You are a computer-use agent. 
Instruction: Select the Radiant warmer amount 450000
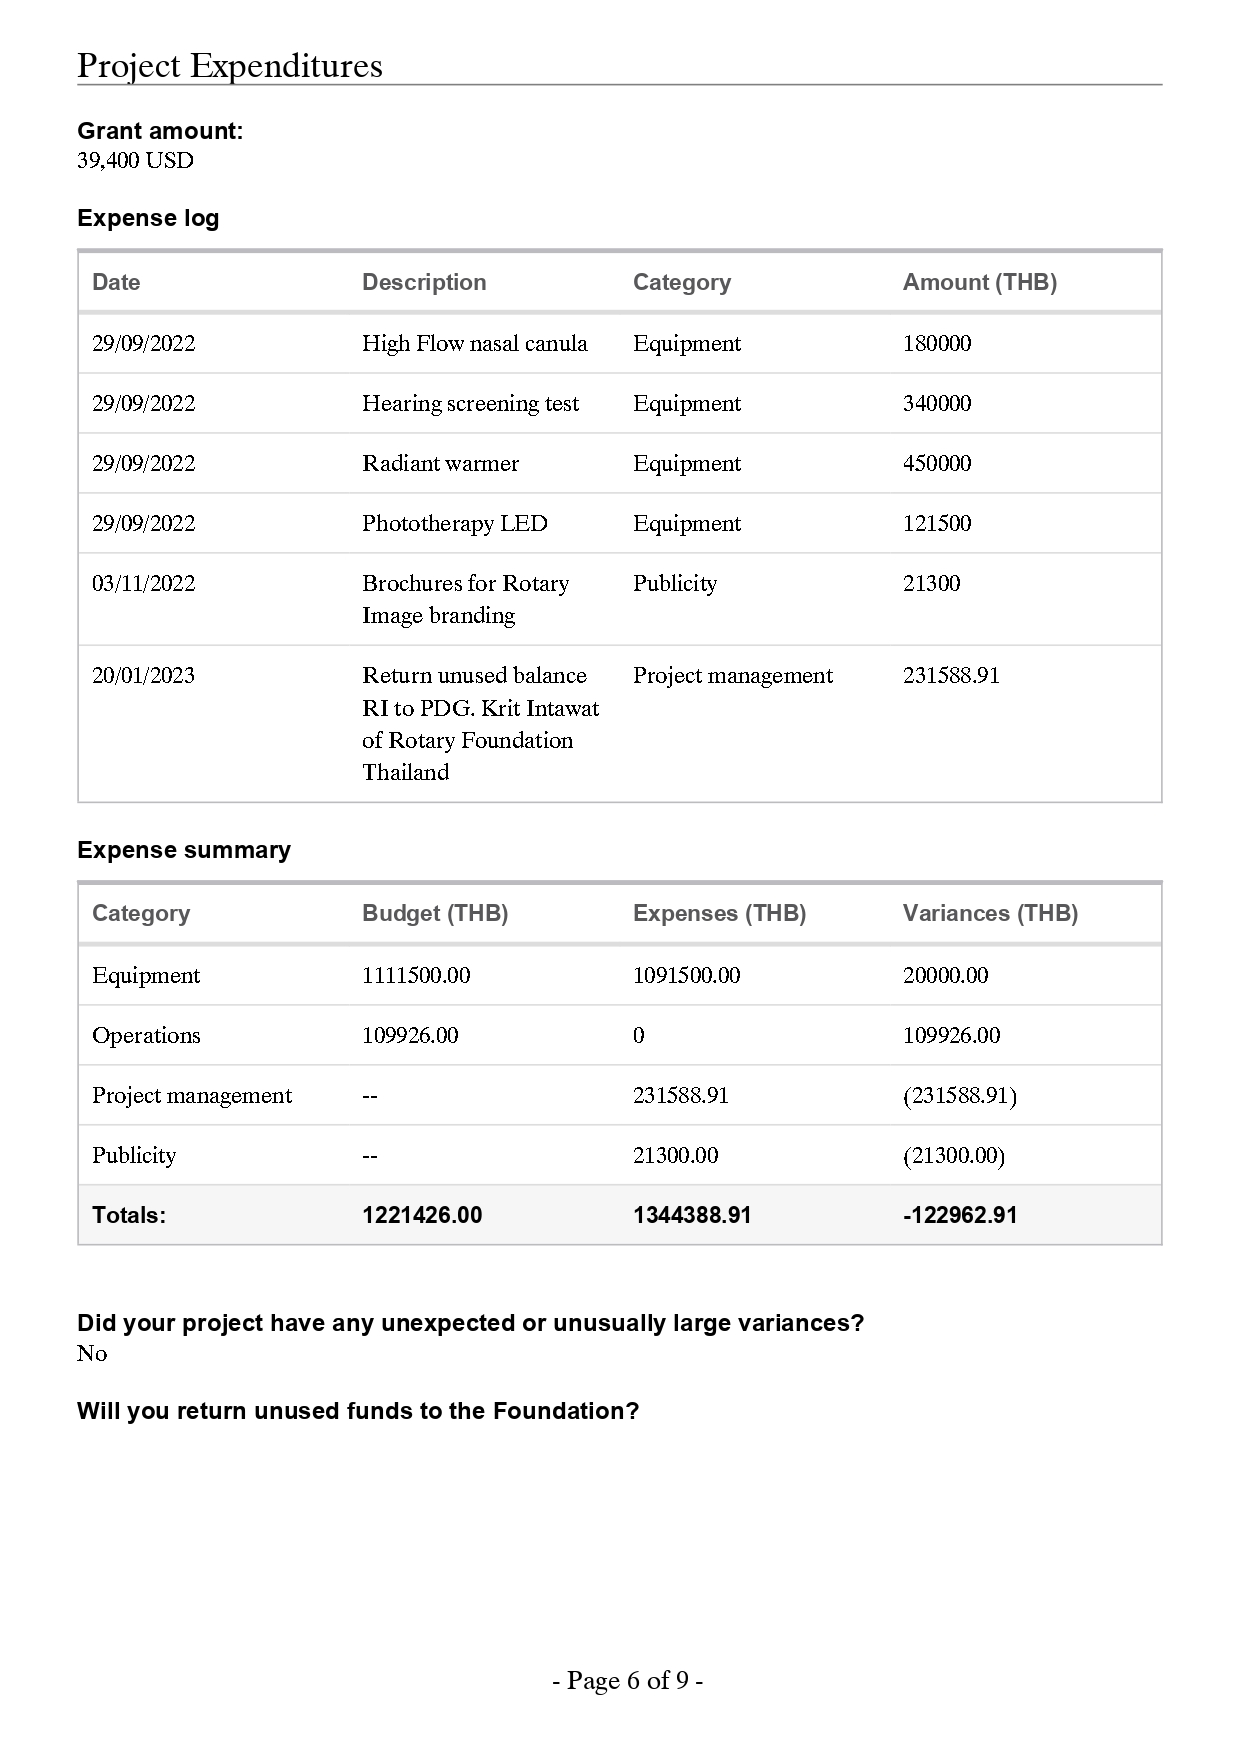click(x=937, y=463)
